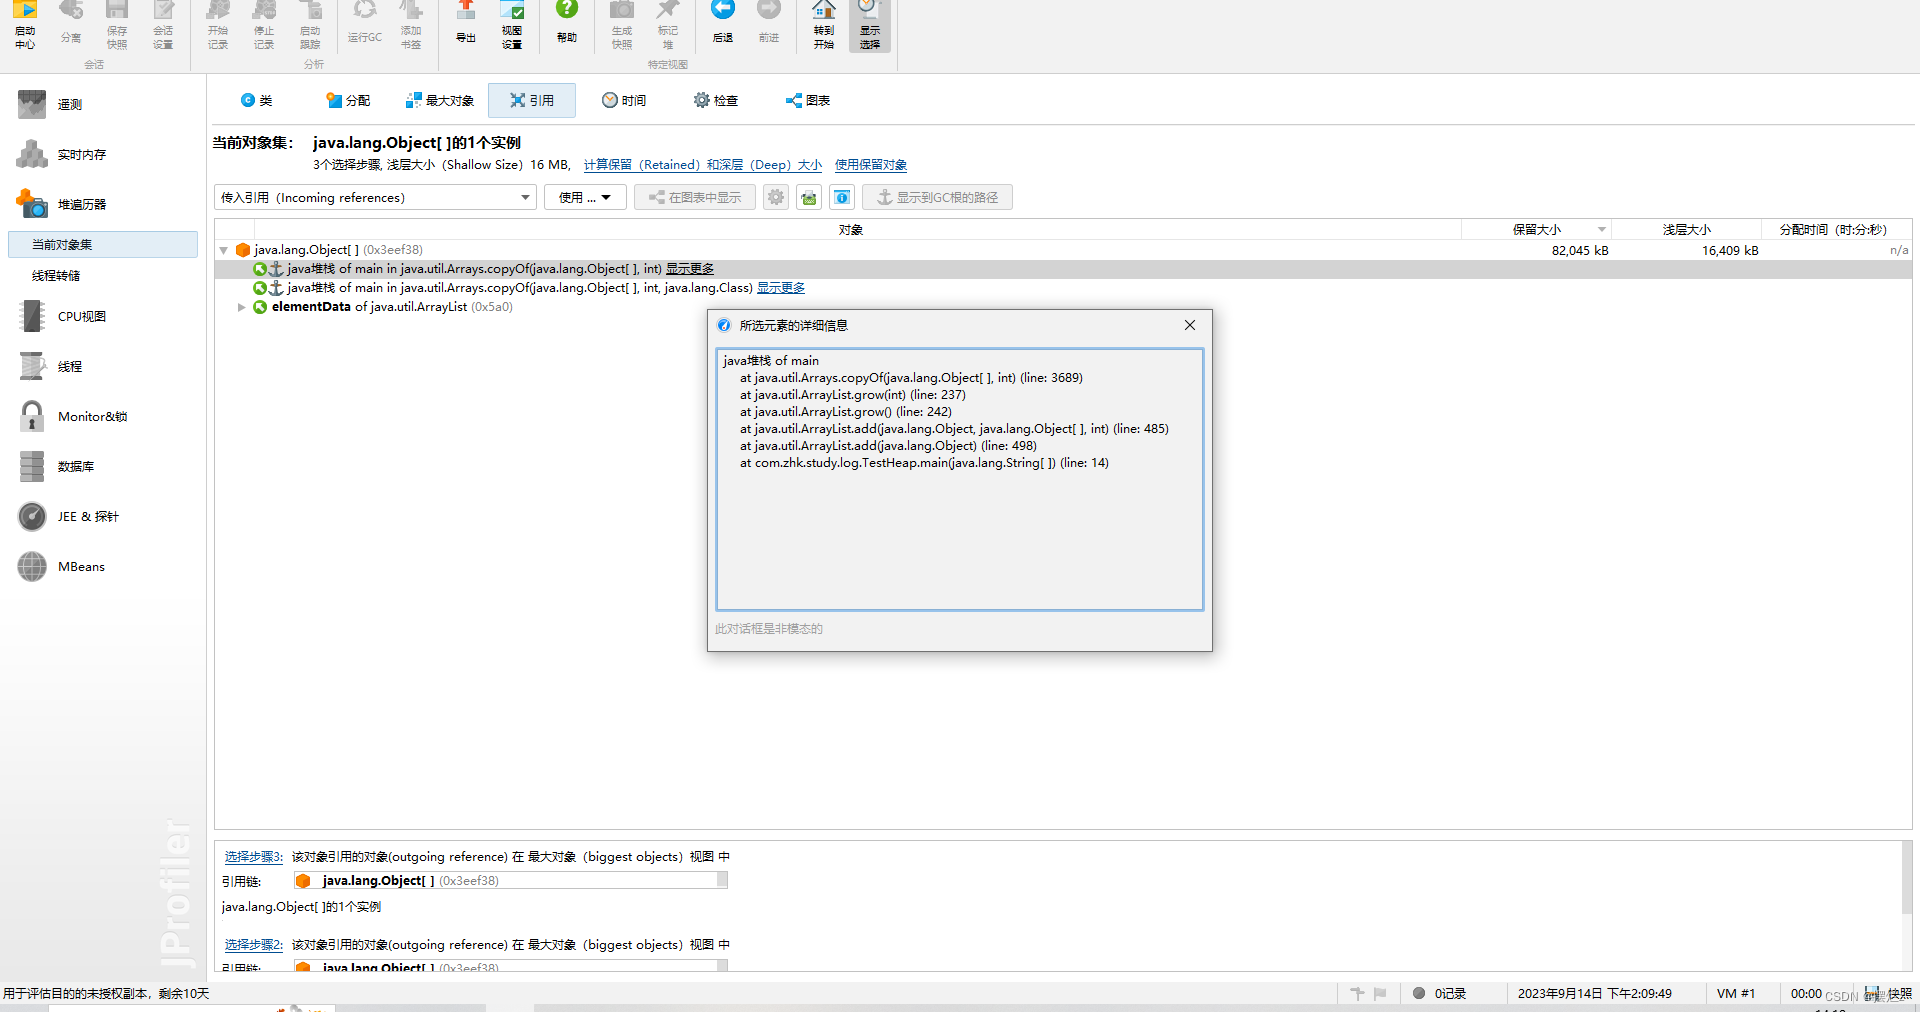
Task: Switch to the 图表 (Graph) tab
Action: point(808,100)
